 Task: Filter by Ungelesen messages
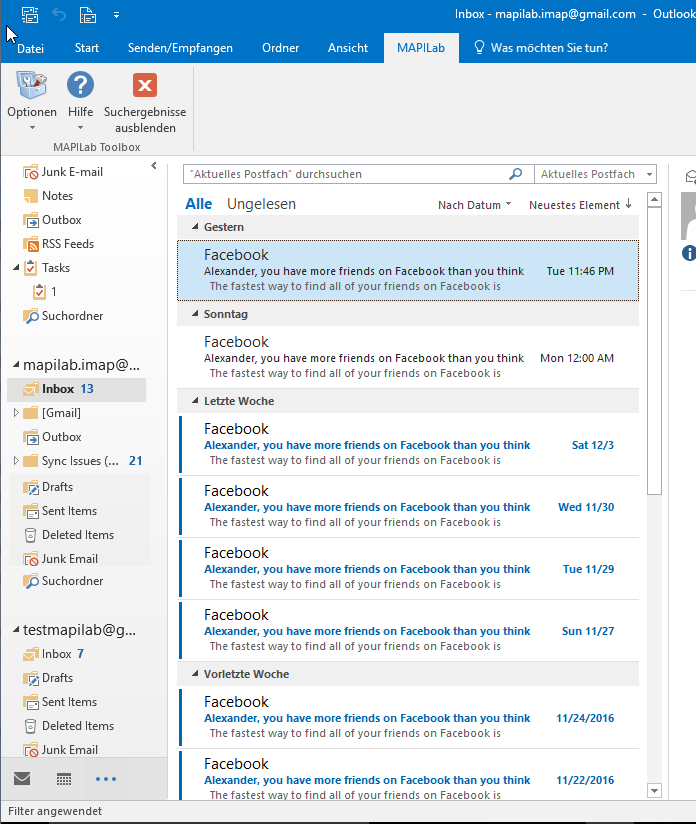pyautogui.click(x=261, y=204)
